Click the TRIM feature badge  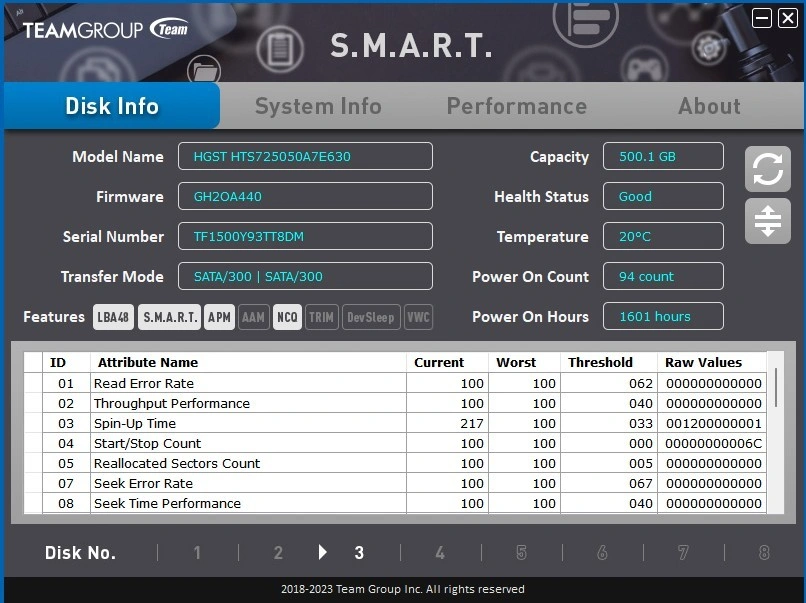coord(321,317)
